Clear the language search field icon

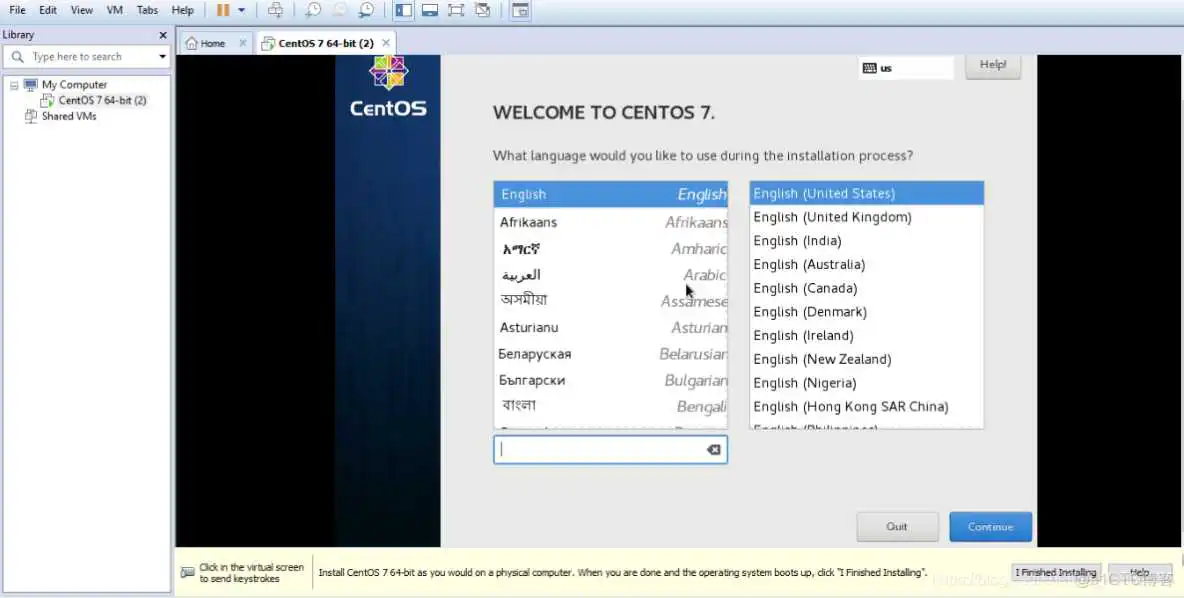713,450
